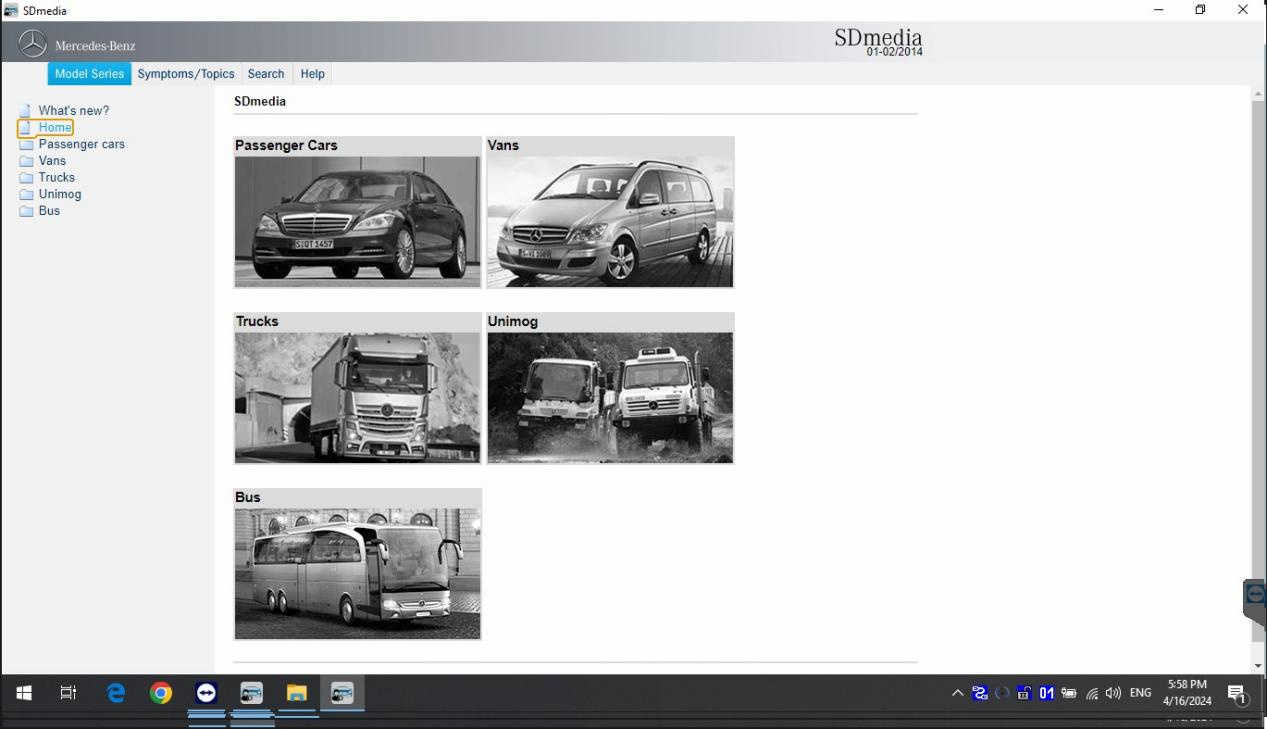Click the volume speaker icon in tray
This screenshot has height=729, width=1267.
(1113, 693)
